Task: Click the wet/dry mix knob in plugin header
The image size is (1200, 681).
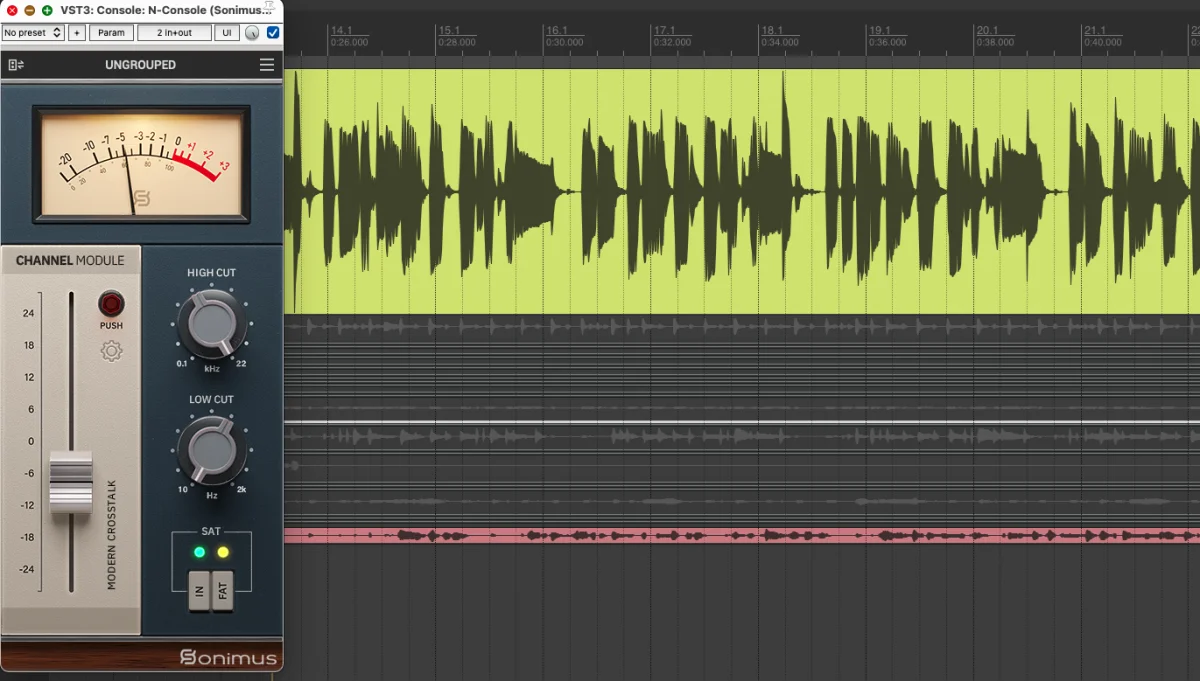Action: (x=252, y=33)
